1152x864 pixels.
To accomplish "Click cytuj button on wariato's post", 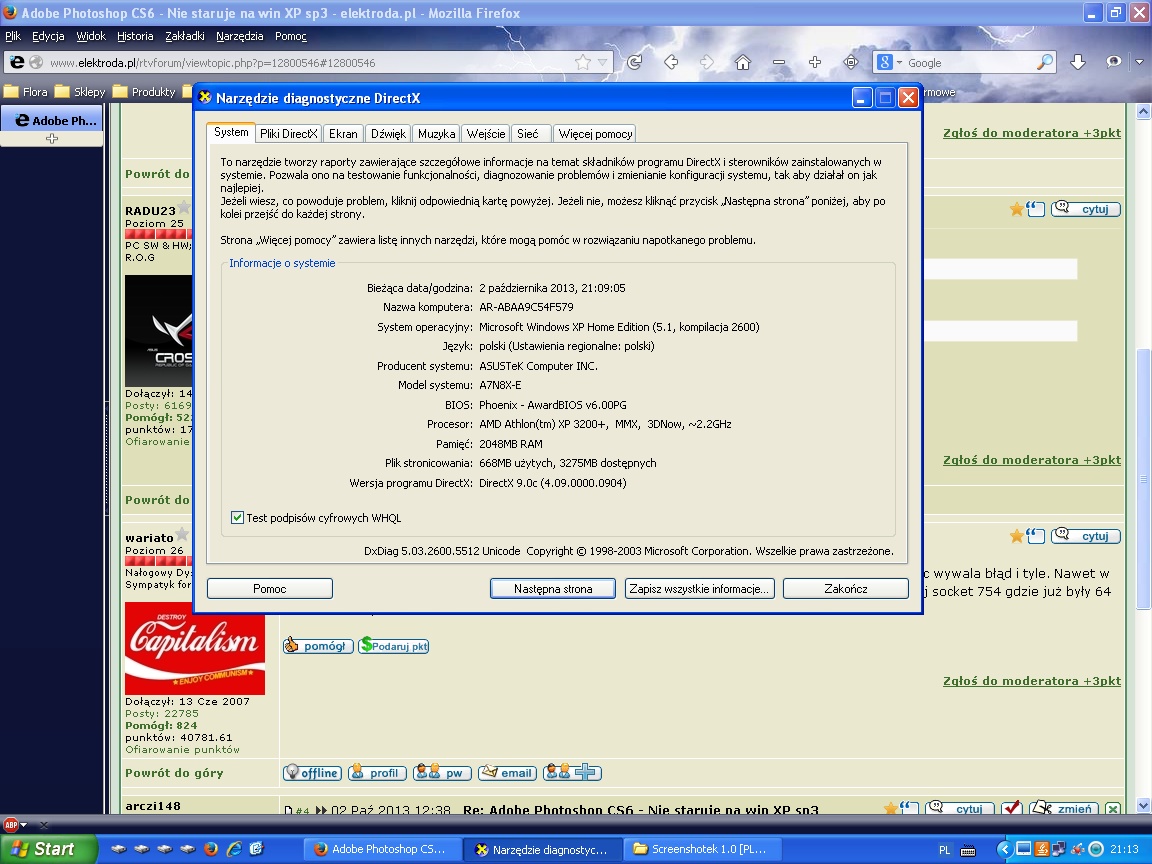I will point(1086,536).
